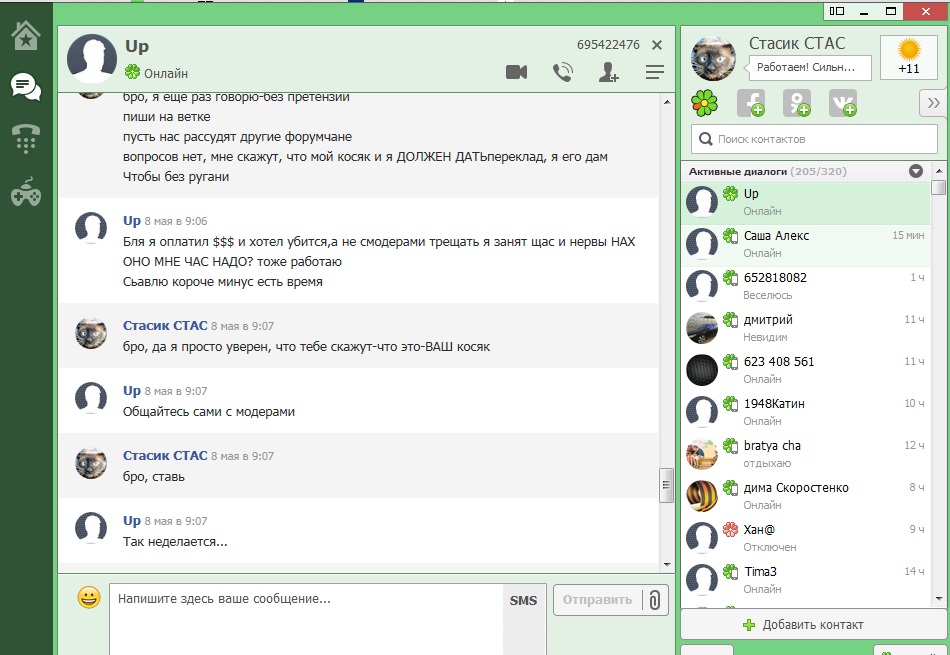Click sender name Up at 9:06 message
The width and height of the screenshot is (950, 655).
[131, 221]
